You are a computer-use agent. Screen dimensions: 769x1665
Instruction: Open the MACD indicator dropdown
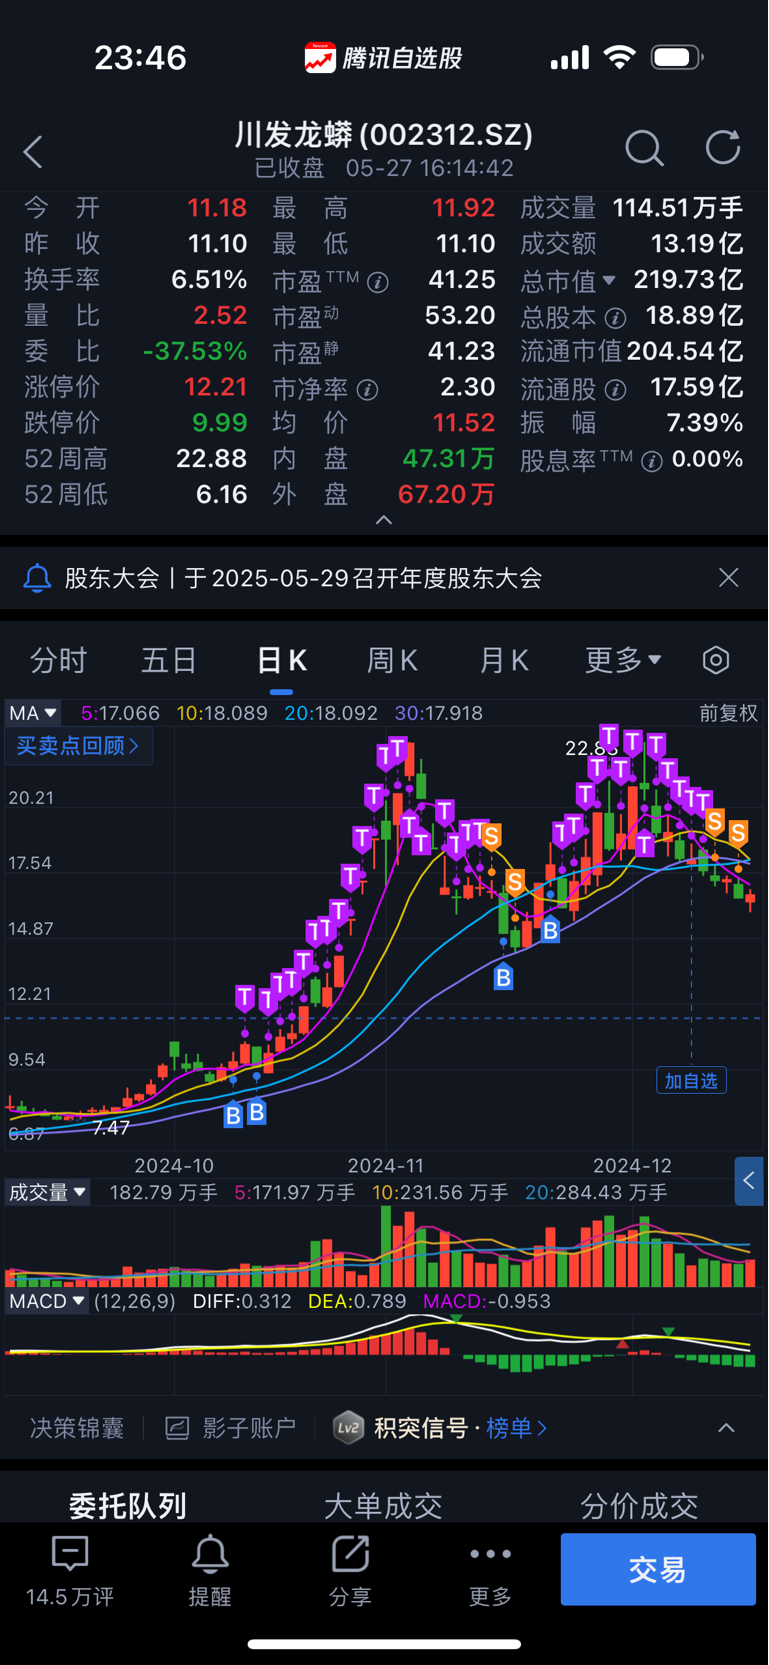[47, 1301]
